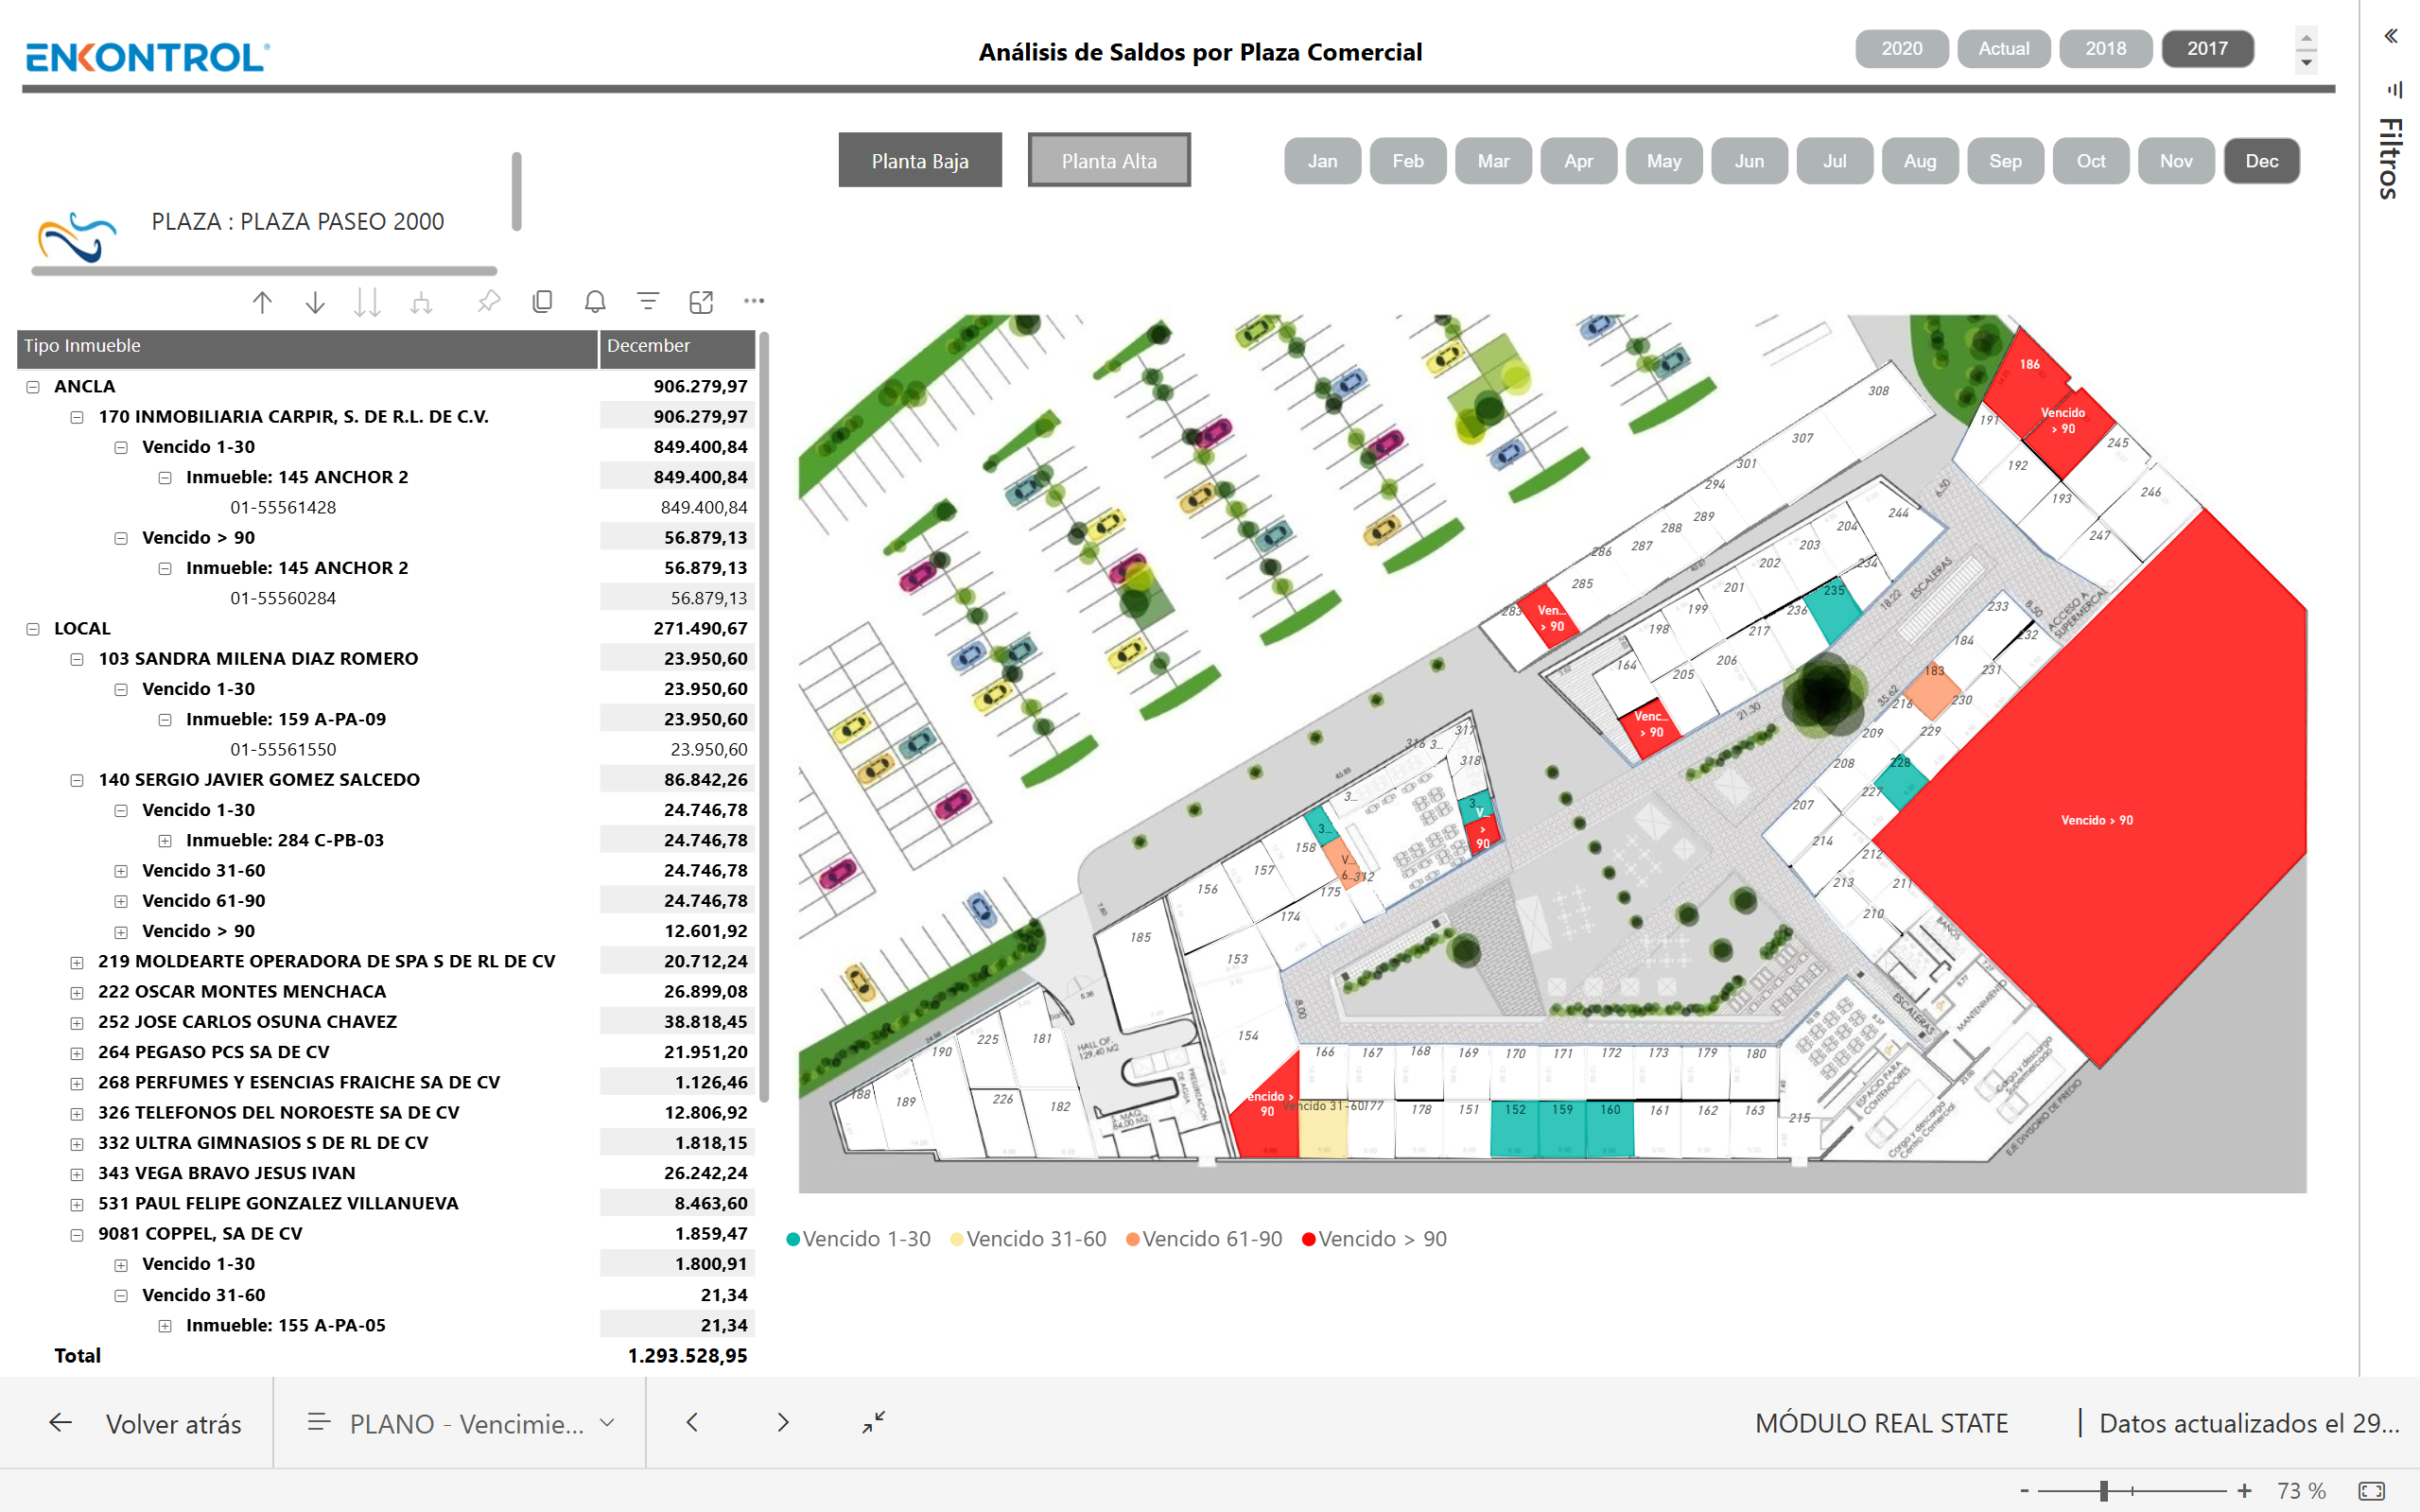2420x1512 pixels.
Task: Expand 343 VEGA BRAVO JESUS IVAN row
Action: coord(77,1174)
